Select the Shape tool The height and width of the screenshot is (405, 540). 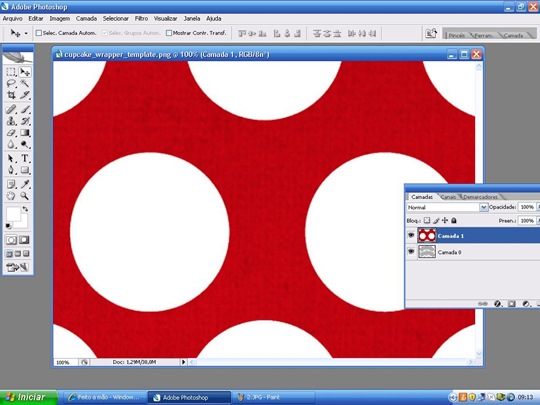(25, 170)
